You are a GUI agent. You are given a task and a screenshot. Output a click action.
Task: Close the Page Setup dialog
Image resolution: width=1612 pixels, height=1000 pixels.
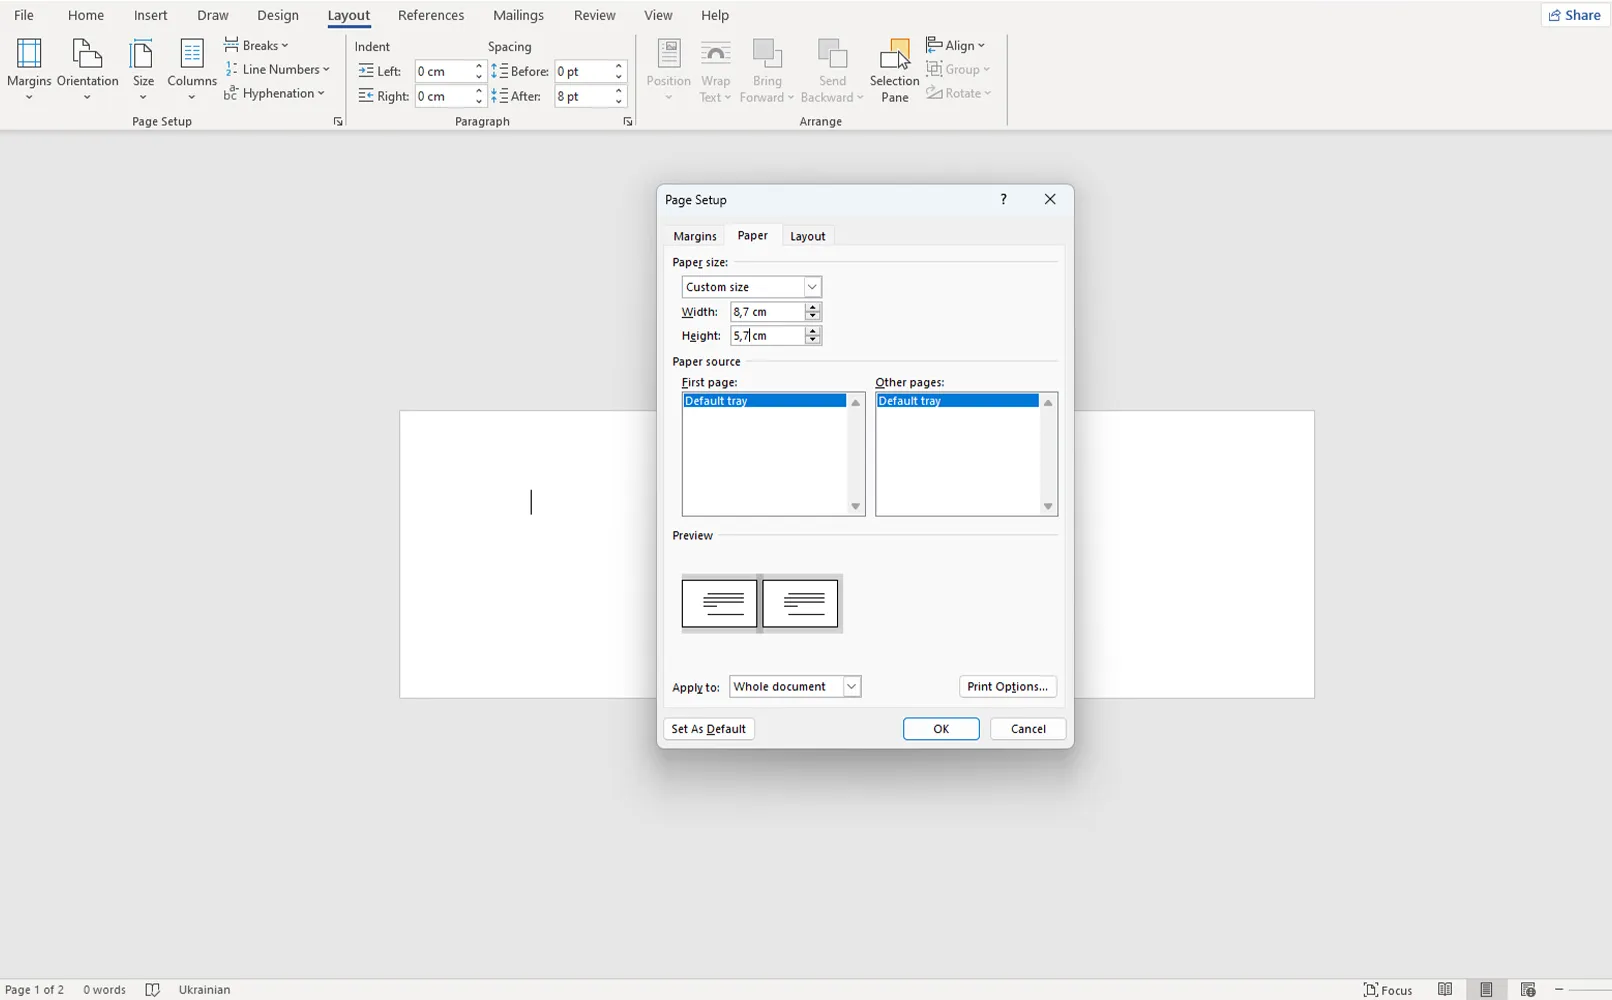1050,200
